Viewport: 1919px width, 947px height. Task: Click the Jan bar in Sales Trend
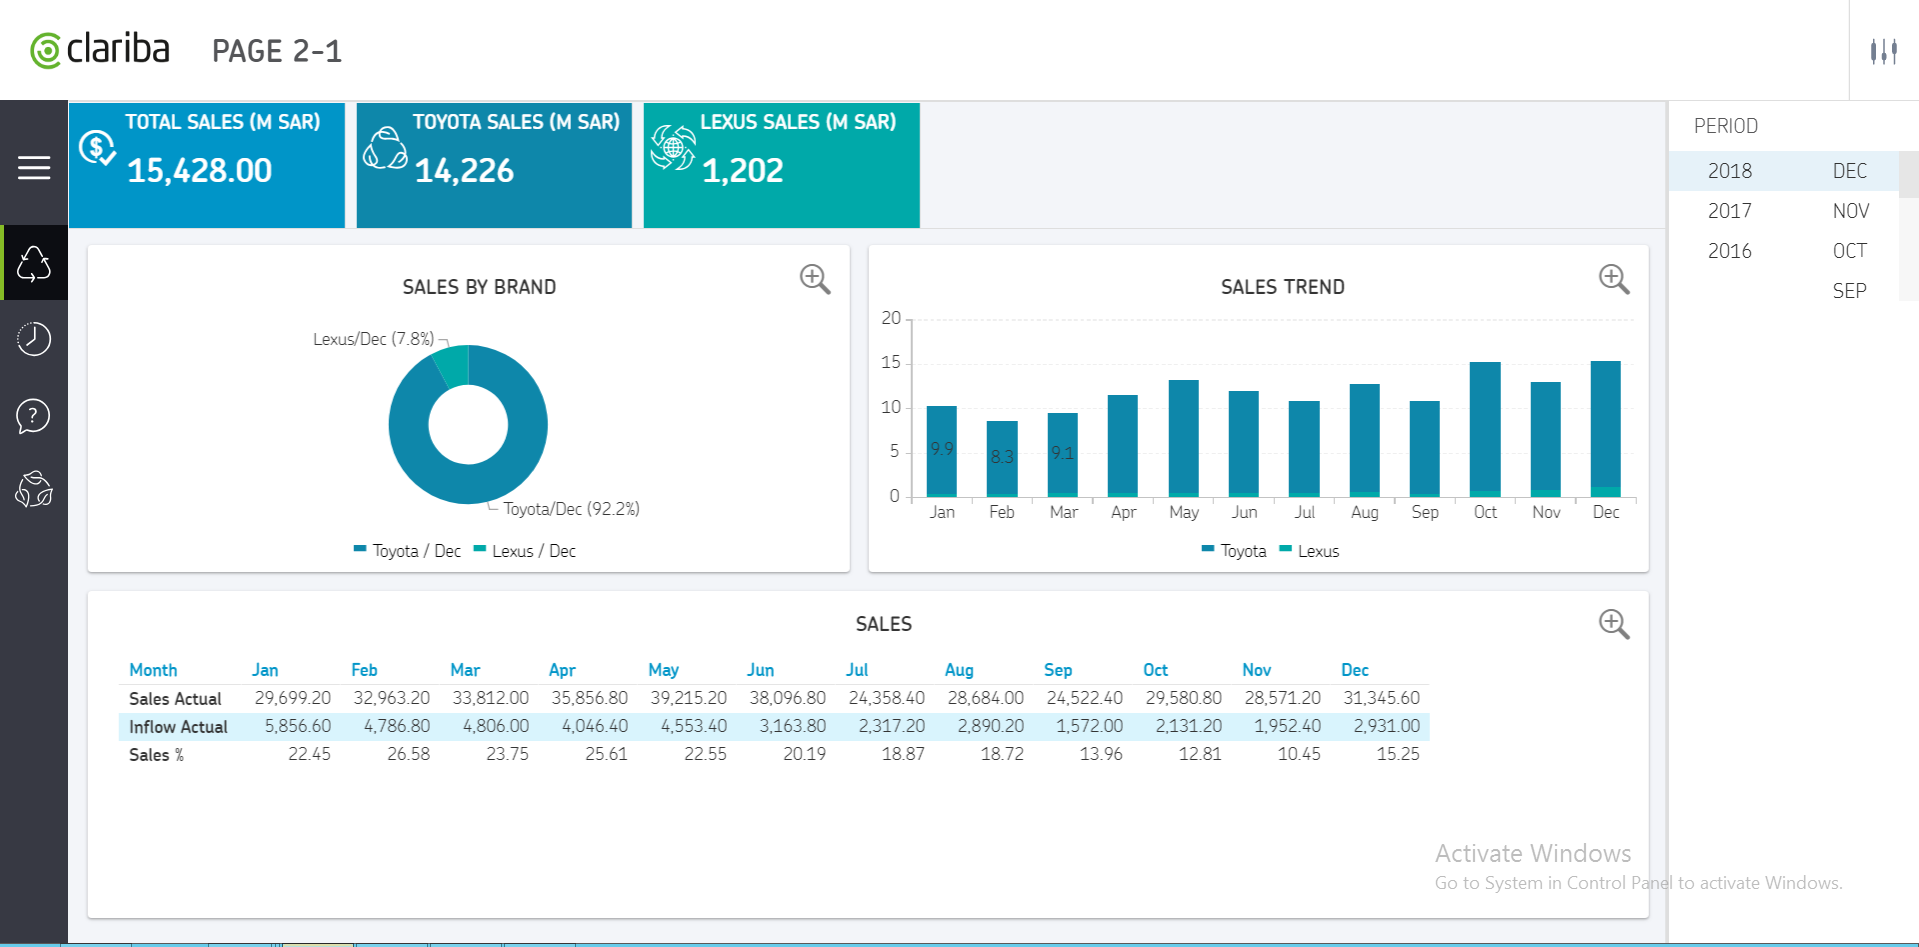[942, 451]
